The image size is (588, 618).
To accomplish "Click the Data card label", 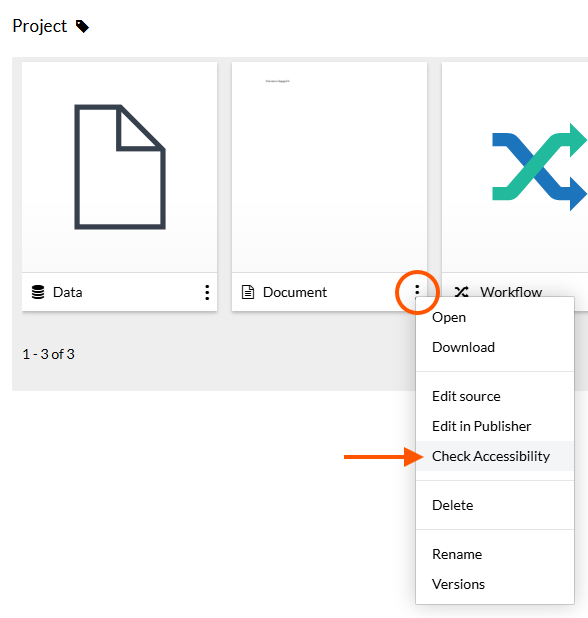I will pyautogui.click(x=68, y=292).
